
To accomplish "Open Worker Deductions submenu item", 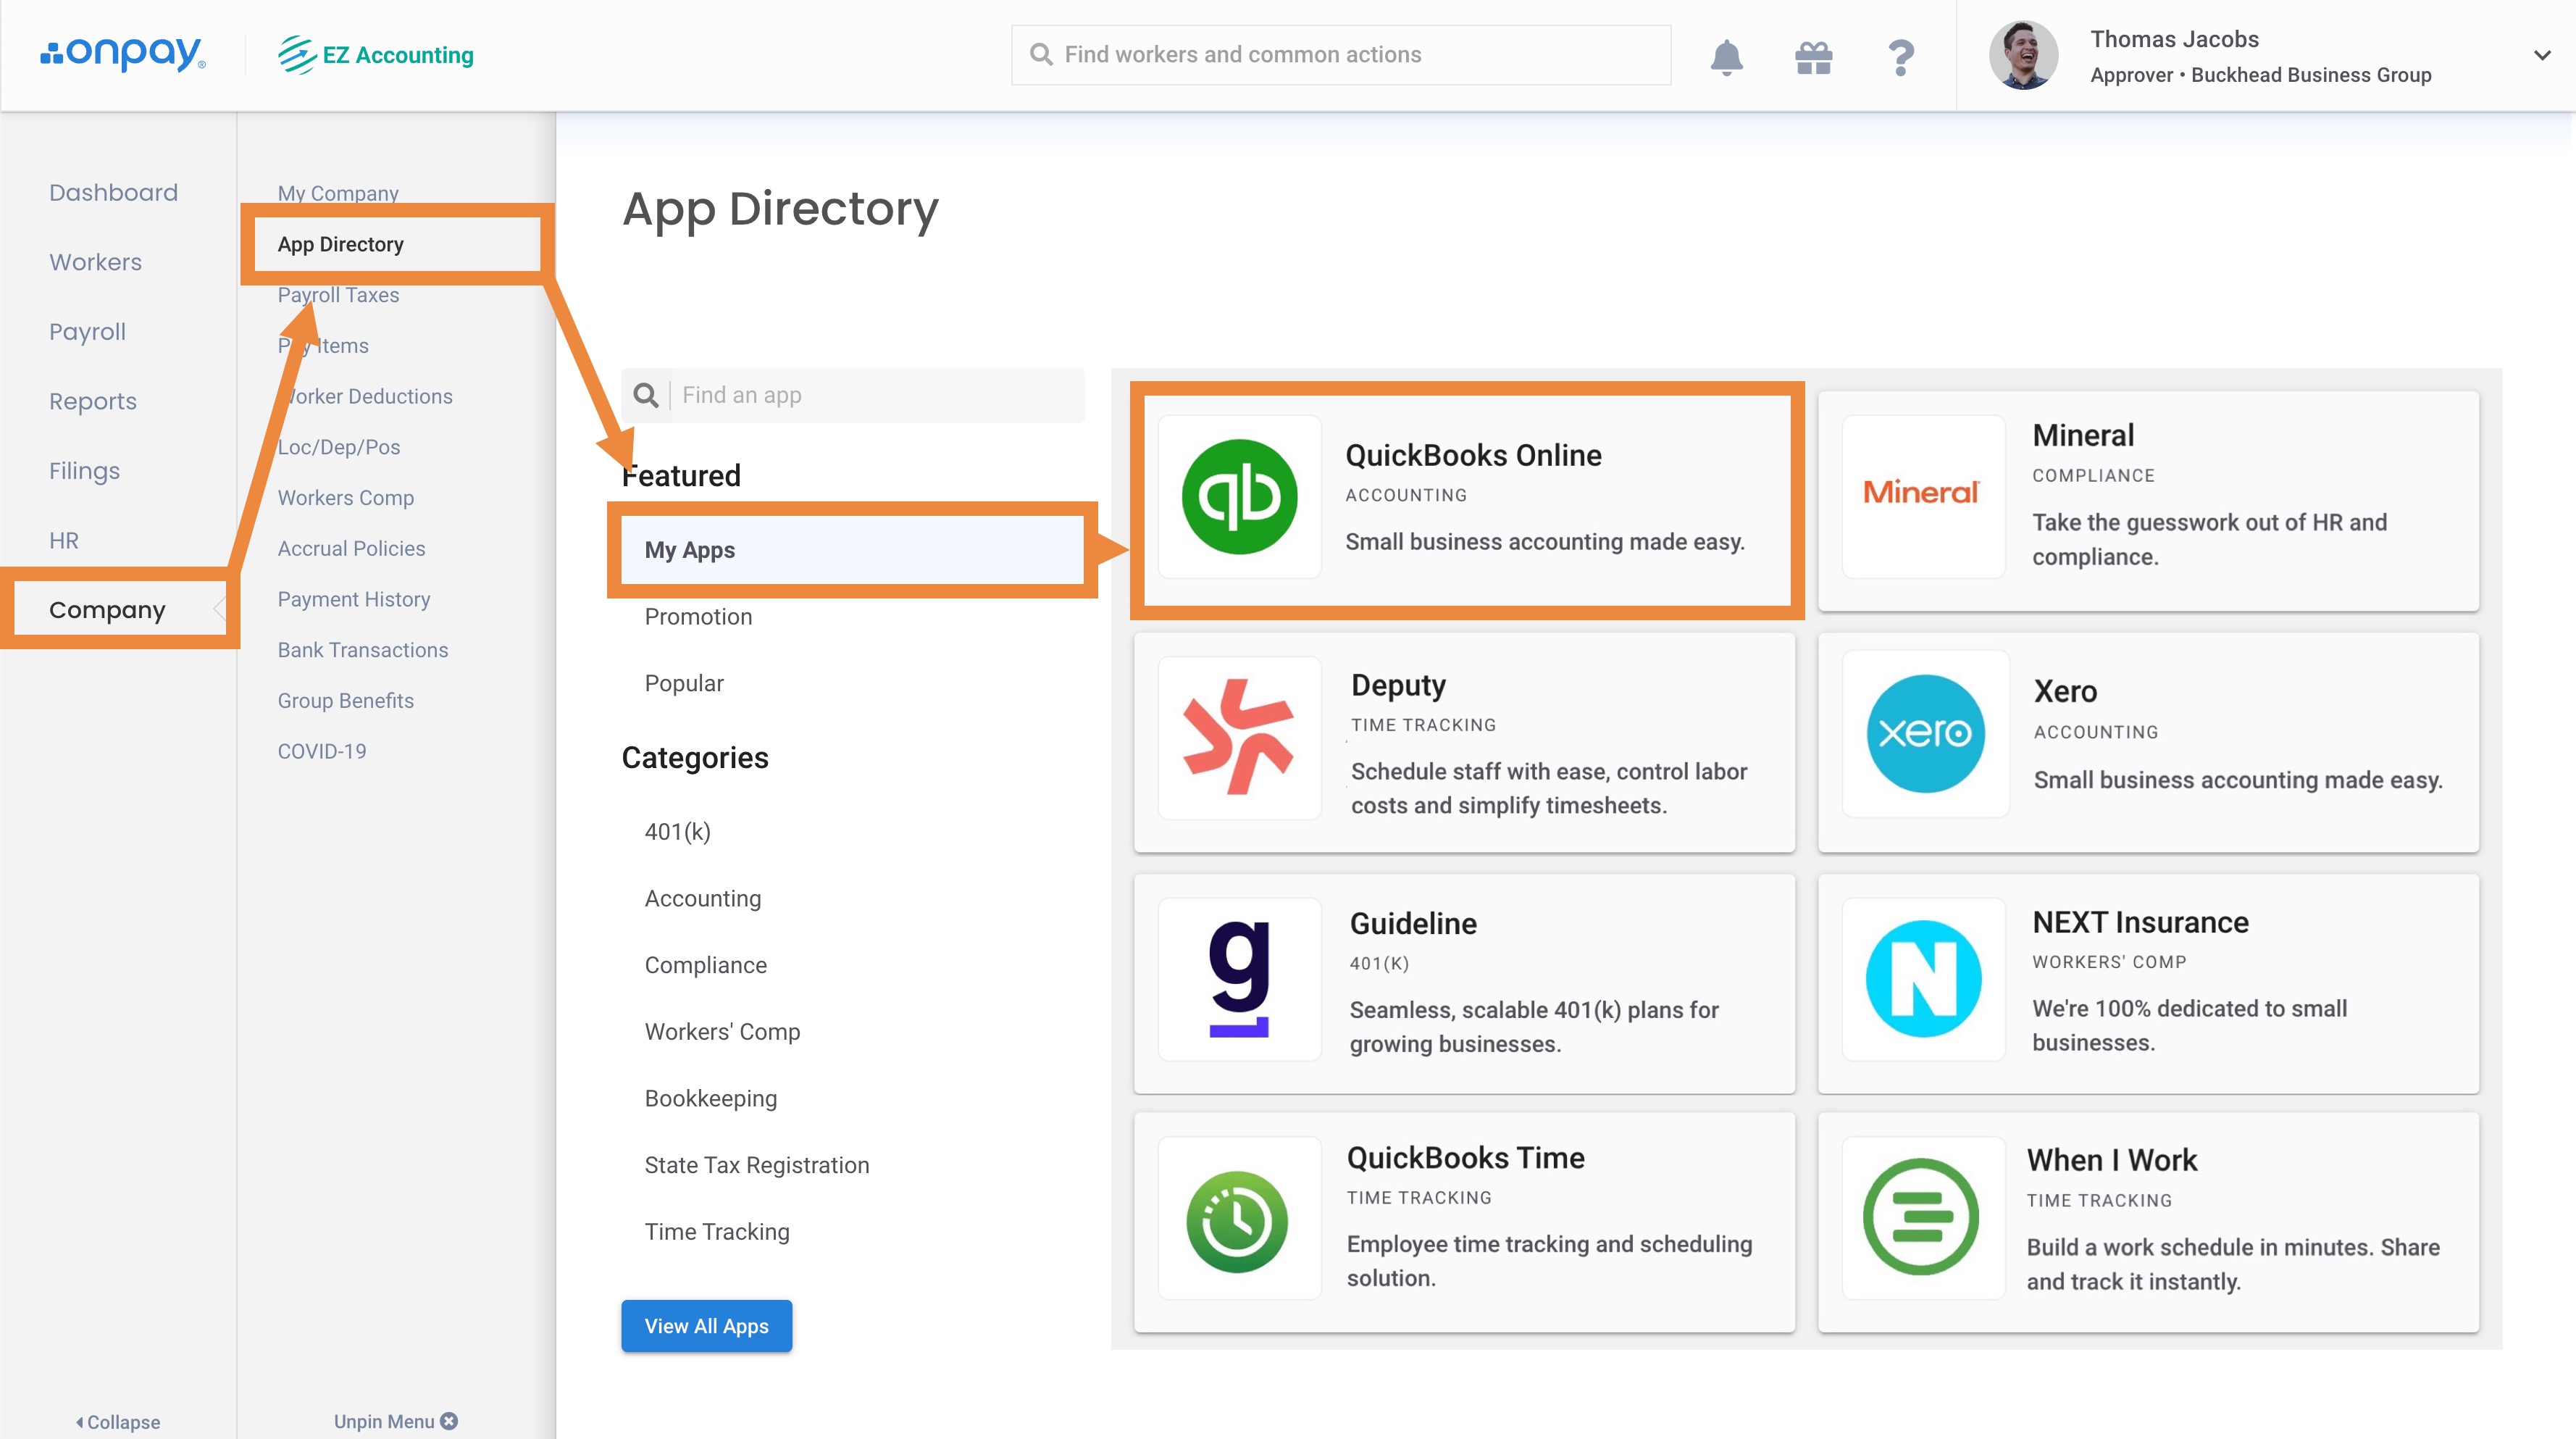I will [x=365, y=396].
